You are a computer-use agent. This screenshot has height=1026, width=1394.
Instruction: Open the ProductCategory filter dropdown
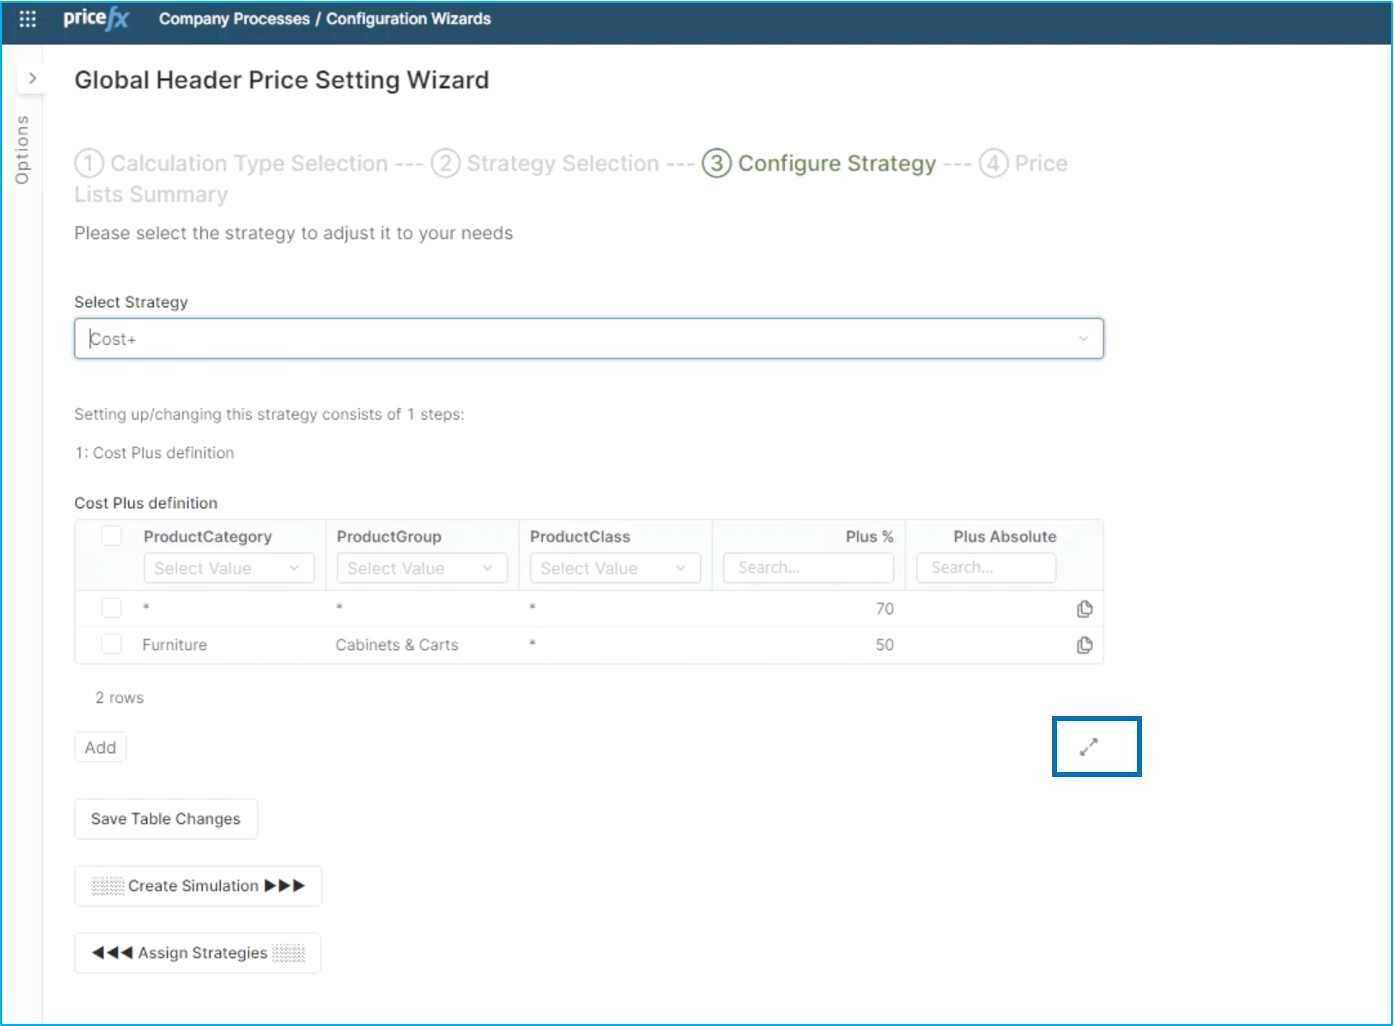coord(228,568)
